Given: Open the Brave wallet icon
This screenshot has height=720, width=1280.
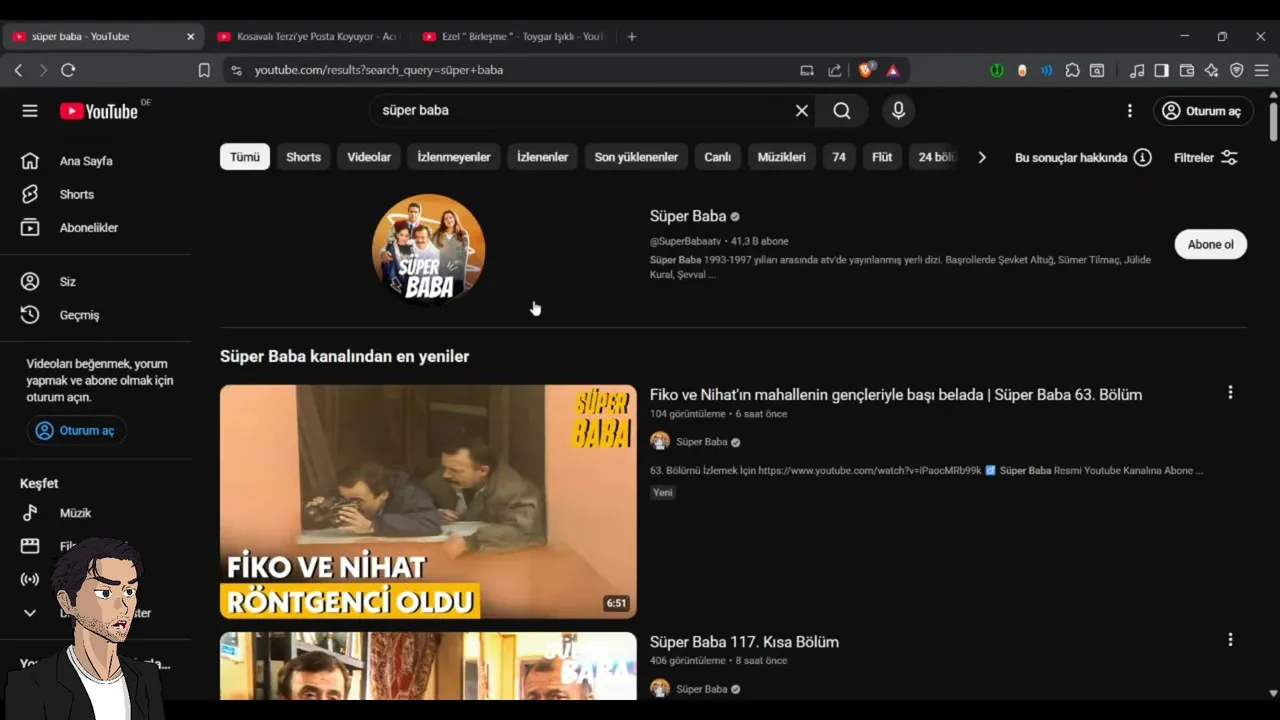Looking at the screenshot, I should (1187, 70).
